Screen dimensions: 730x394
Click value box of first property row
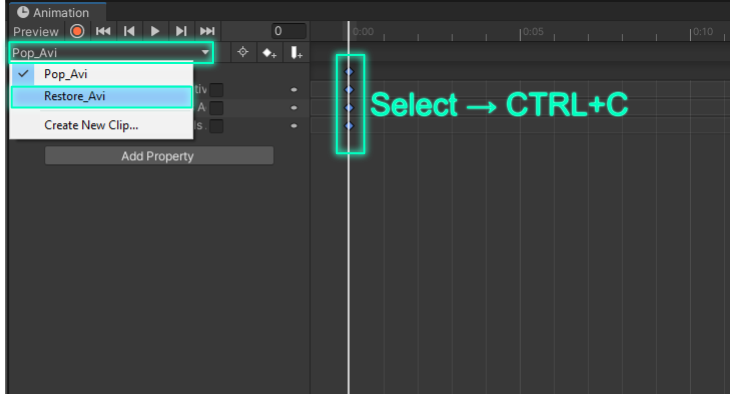216,89
